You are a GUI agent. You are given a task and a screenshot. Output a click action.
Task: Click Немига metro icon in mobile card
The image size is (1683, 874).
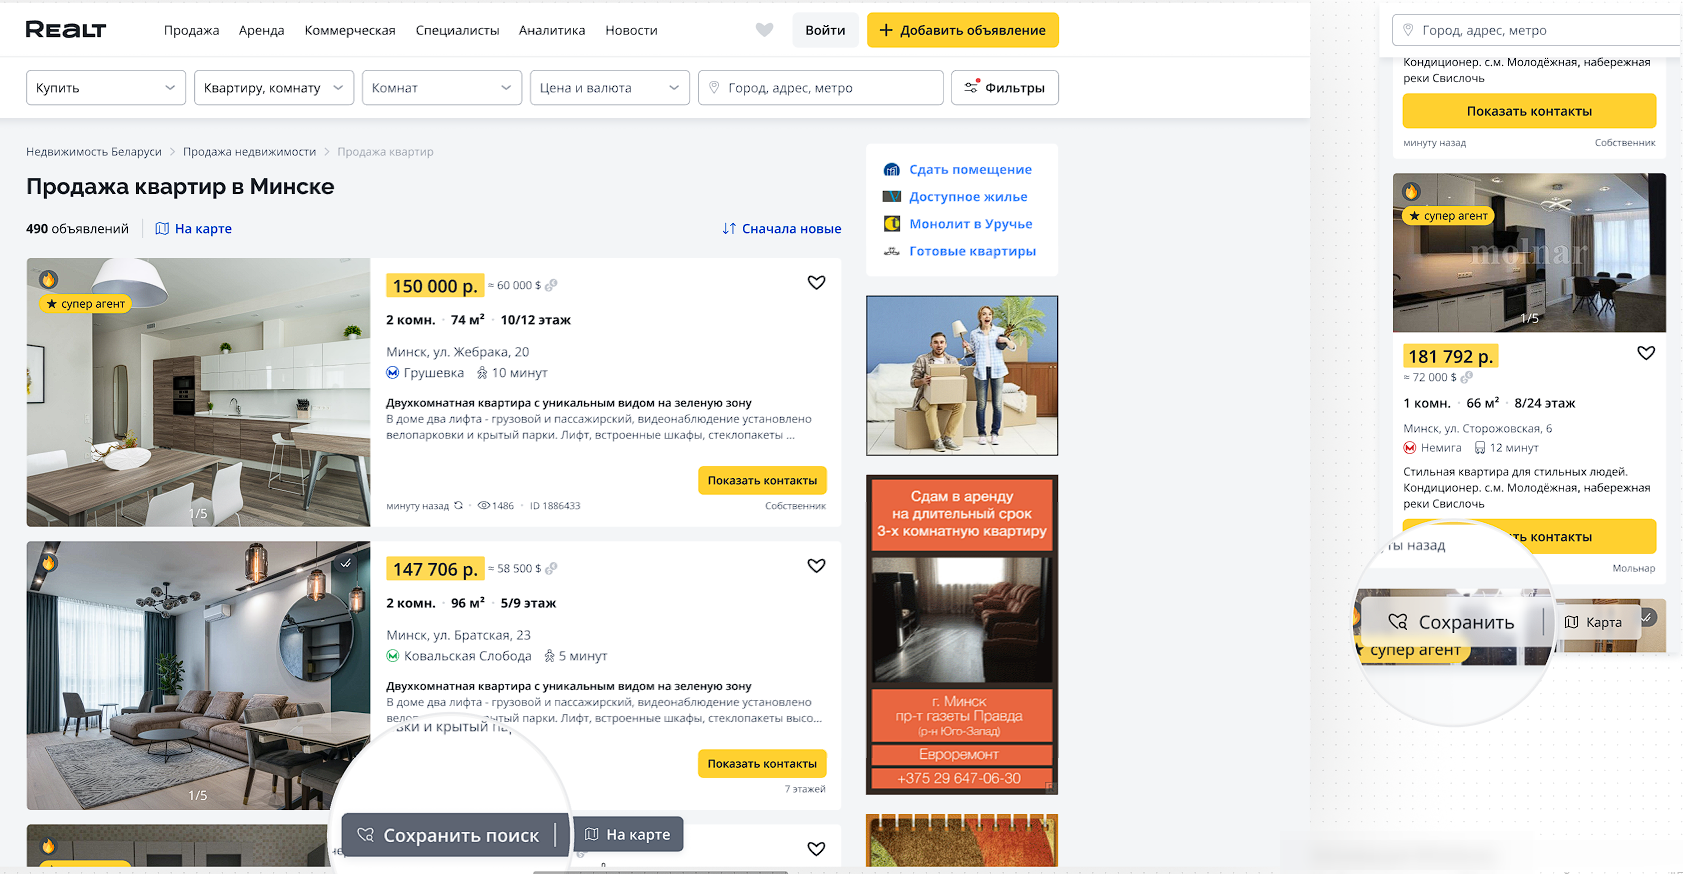click(x=1410, y=448)
